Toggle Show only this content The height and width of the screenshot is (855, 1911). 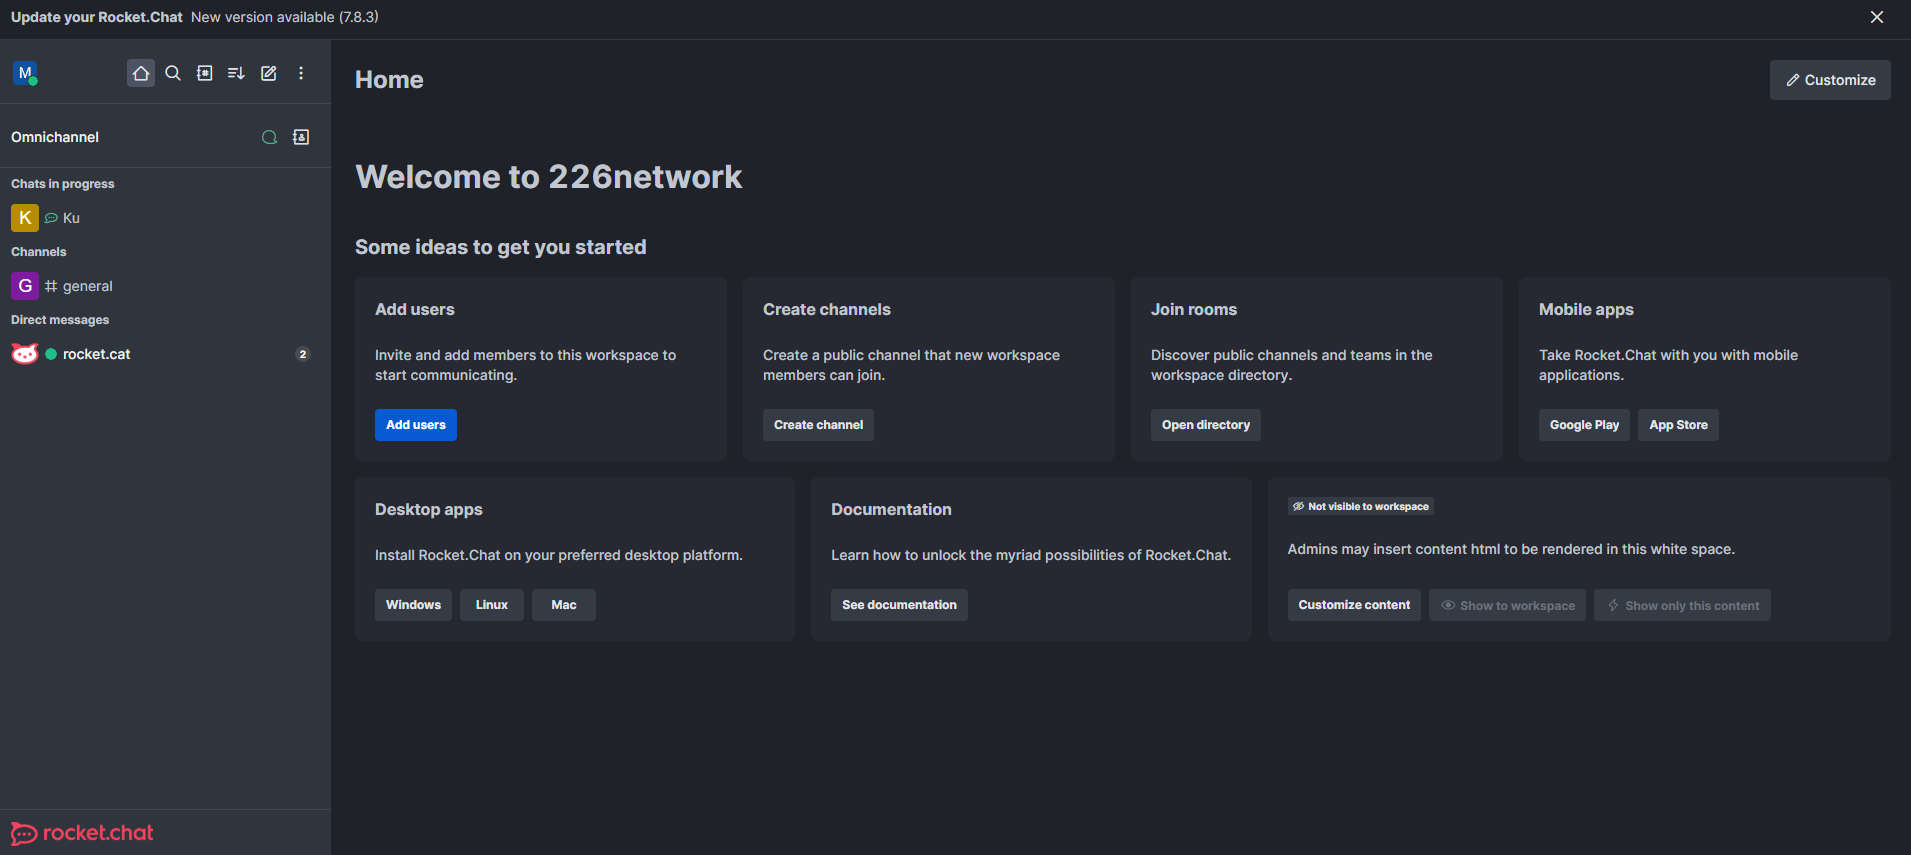point(1682,605)
